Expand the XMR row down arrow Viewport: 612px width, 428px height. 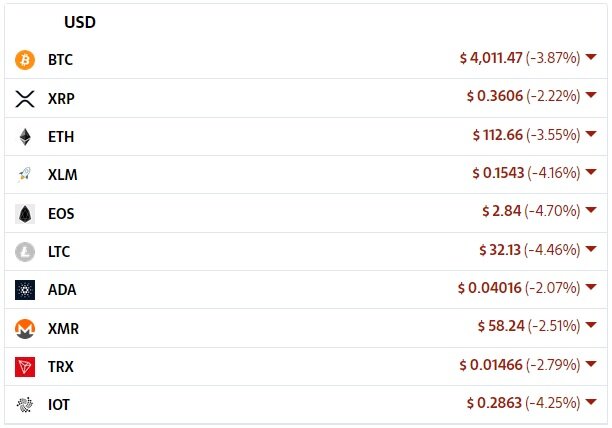(591, 325)
